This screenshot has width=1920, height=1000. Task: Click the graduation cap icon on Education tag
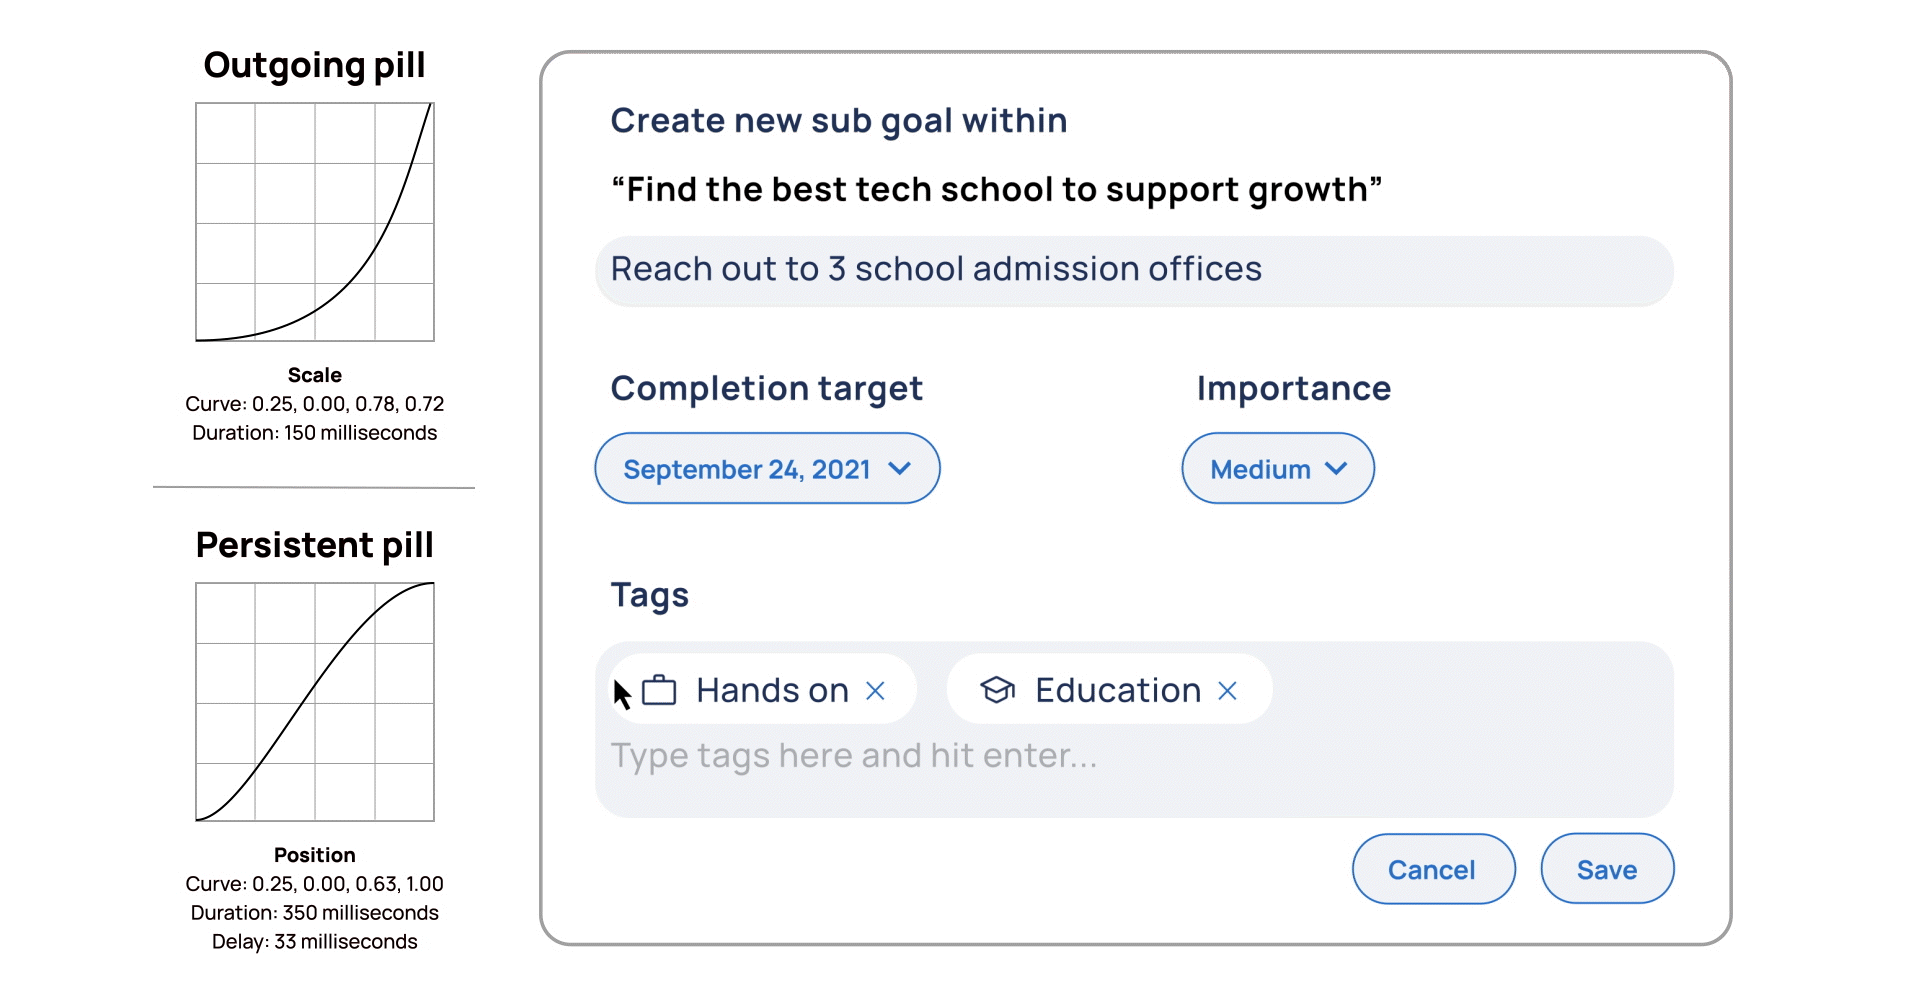click(997, 690)
